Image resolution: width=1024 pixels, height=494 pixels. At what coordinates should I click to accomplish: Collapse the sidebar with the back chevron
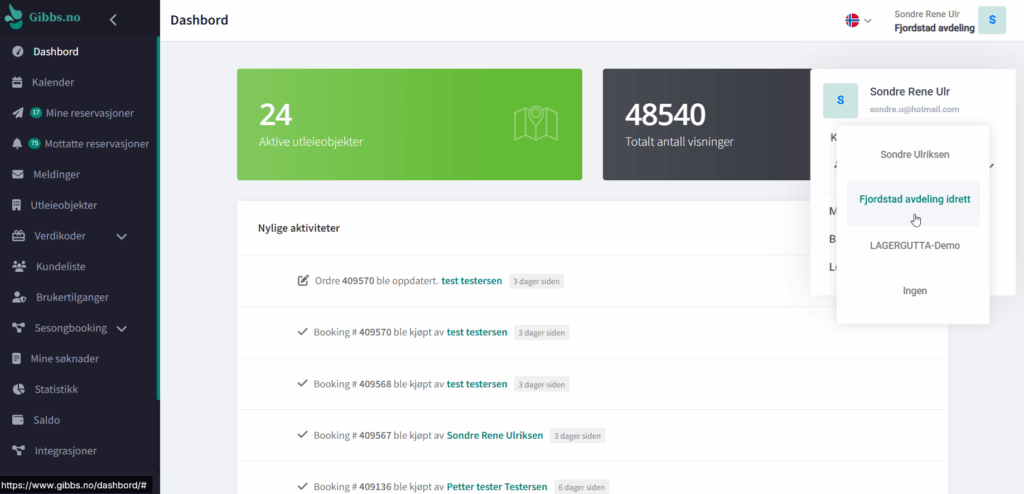pos(113,20)
